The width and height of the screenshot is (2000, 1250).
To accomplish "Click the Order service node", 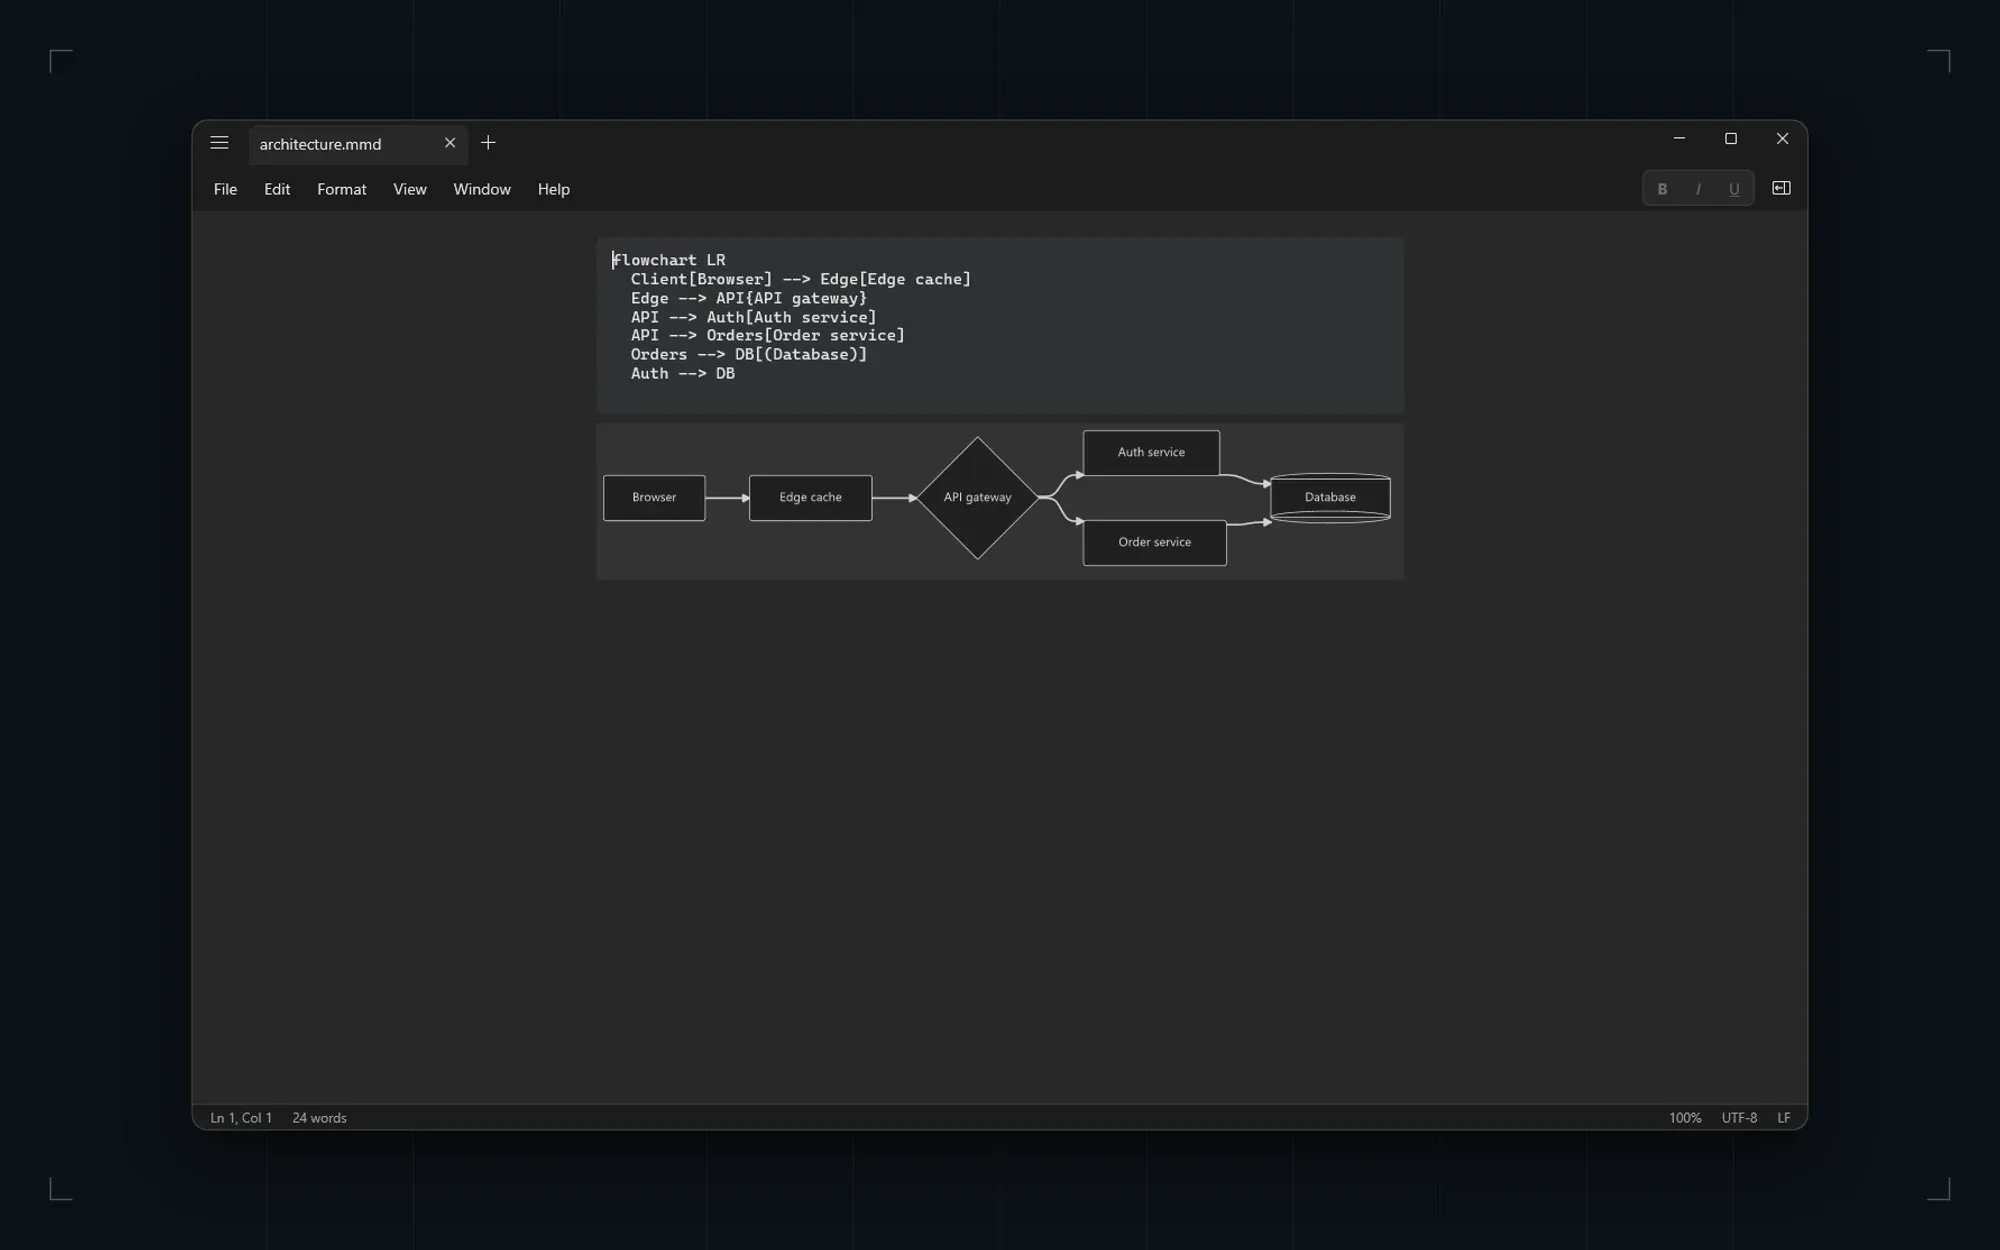I will click(1155, 543).
